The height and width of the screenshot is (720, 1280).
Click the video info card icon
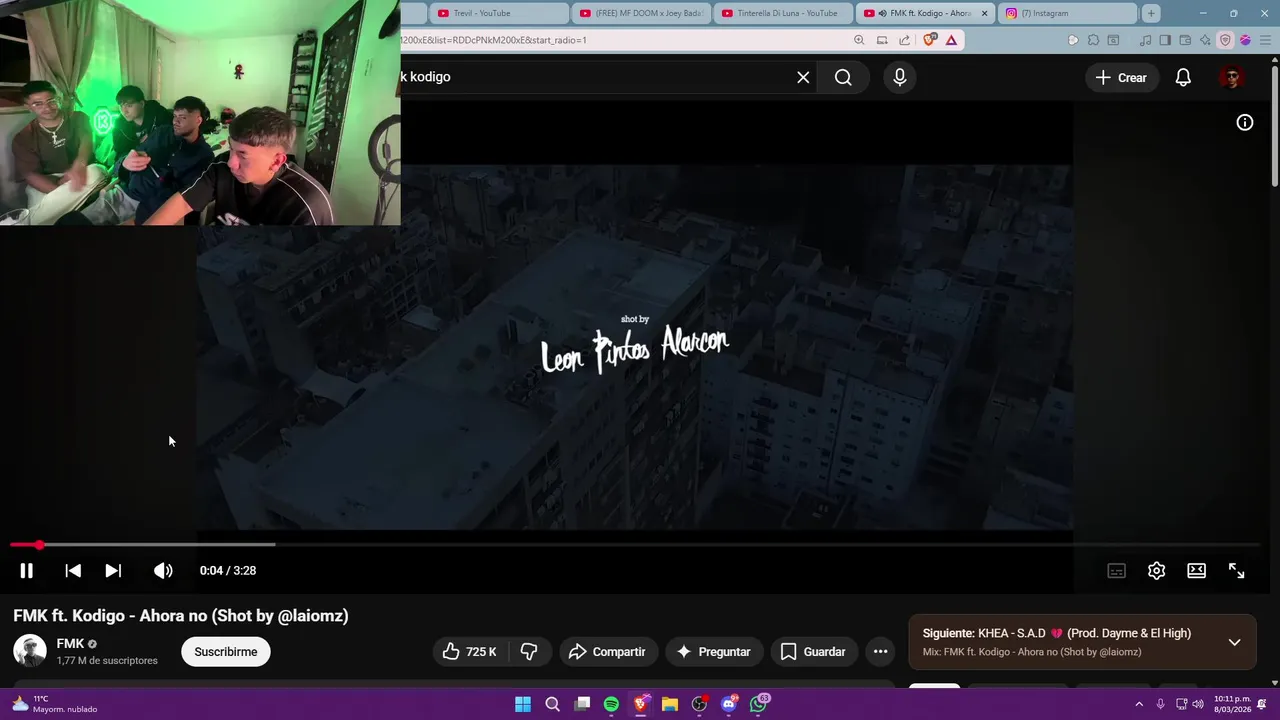click(x=1245, y=122)
